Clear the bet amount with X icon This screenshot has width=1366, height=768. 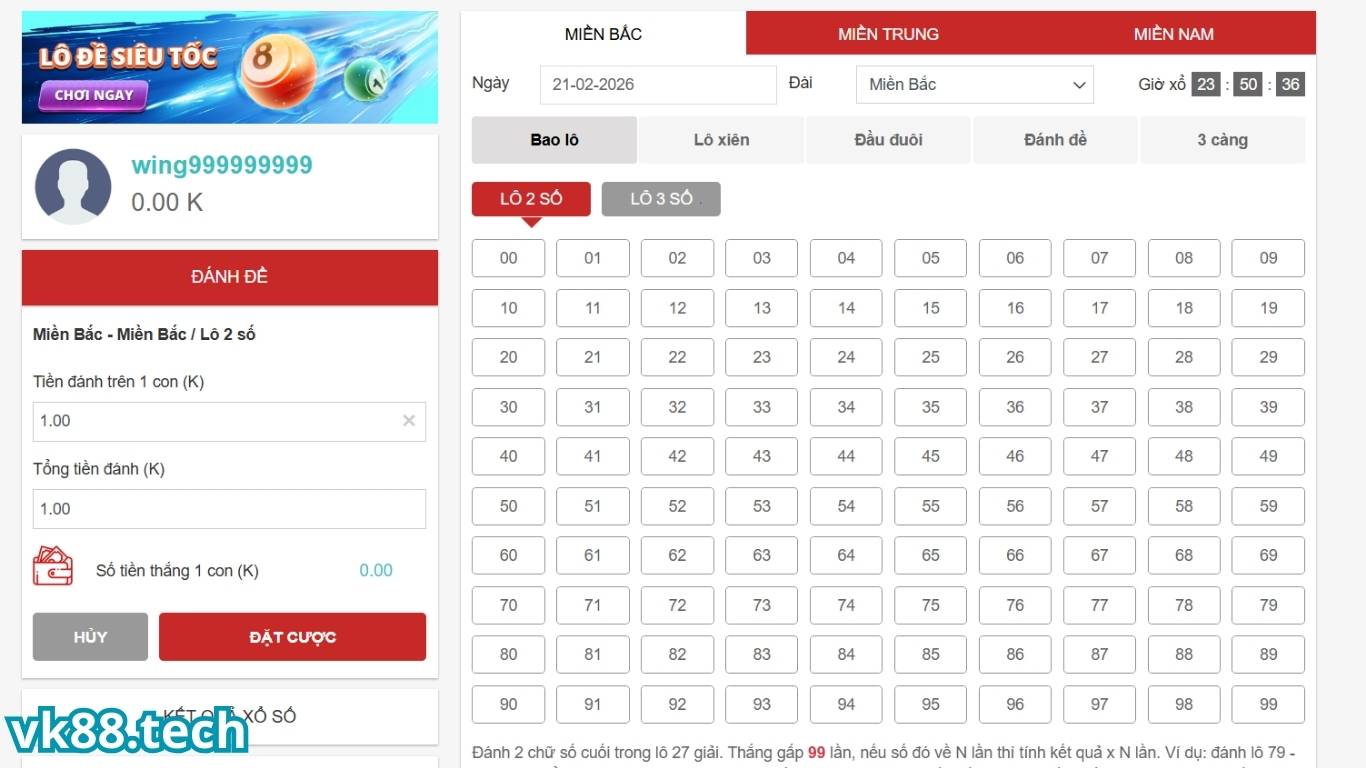point(408,421)
